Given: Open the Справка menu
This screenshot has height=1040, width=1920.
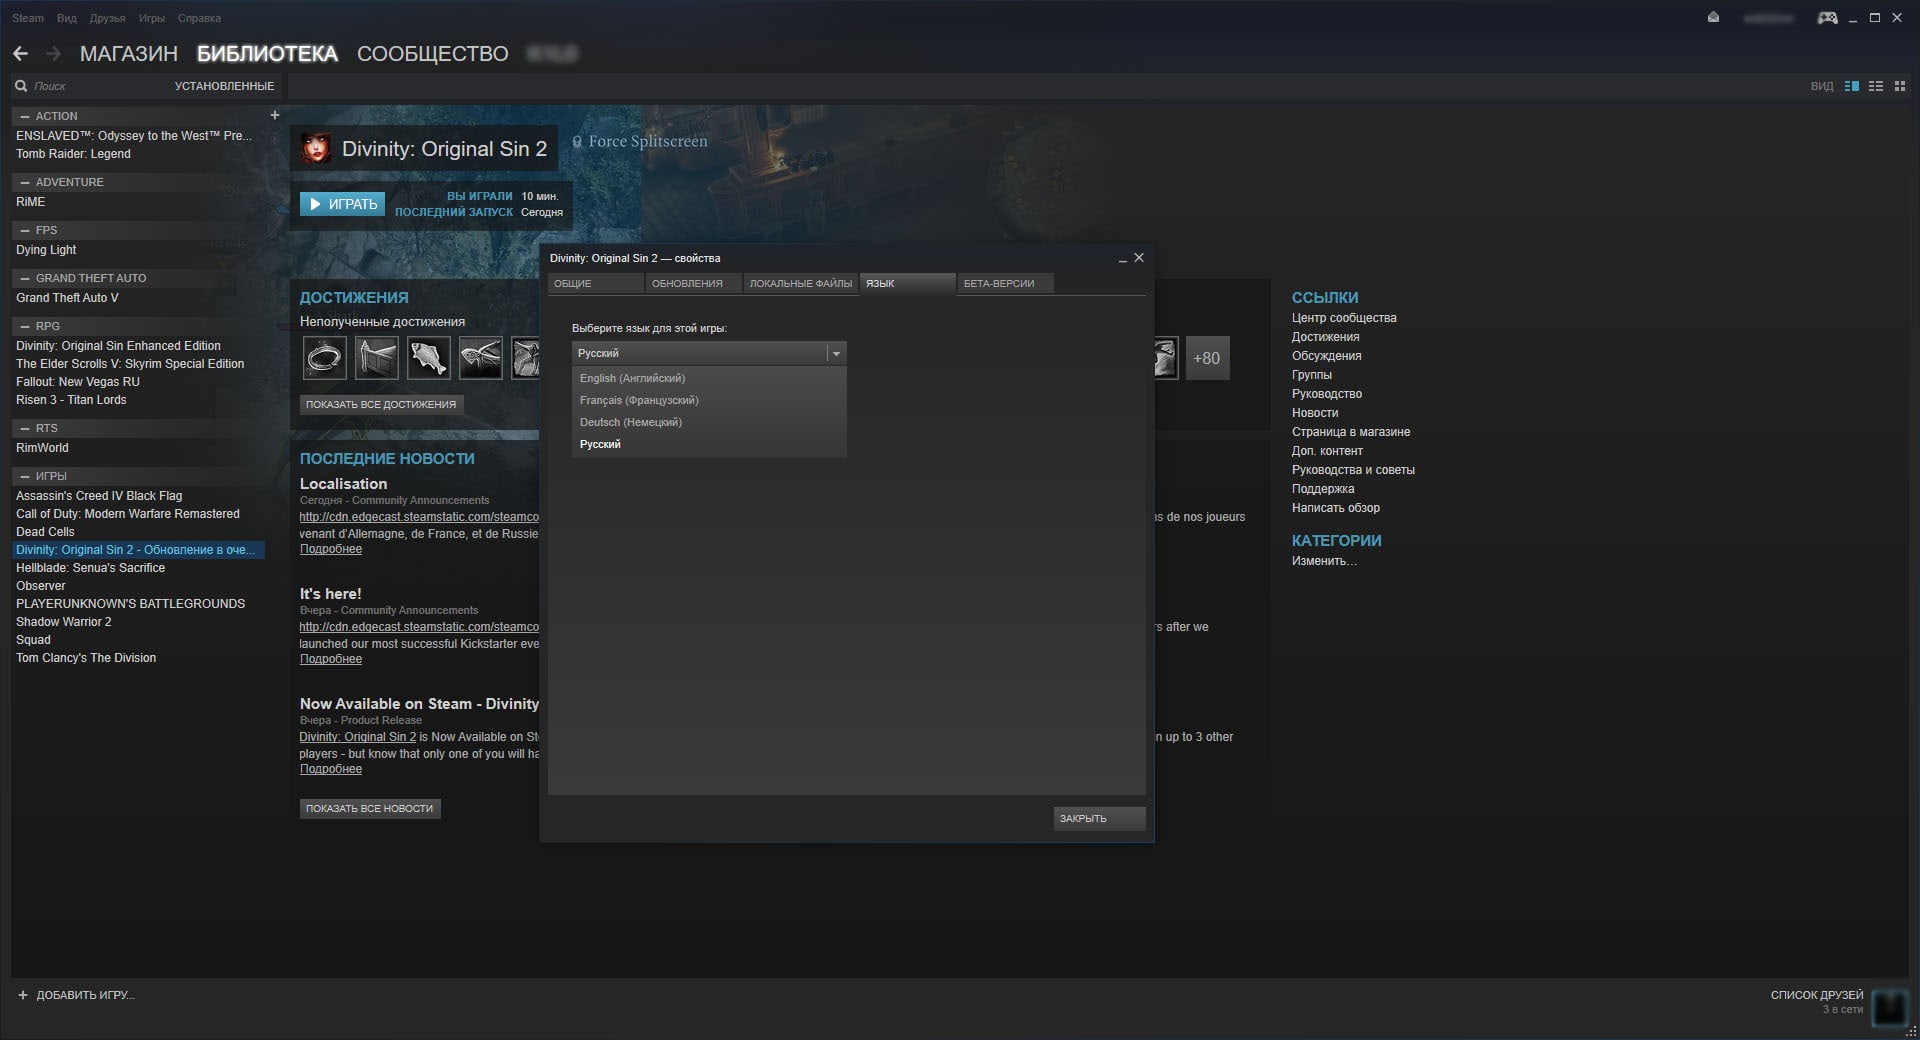Looking at the screenshot, I should pos(199,18).
